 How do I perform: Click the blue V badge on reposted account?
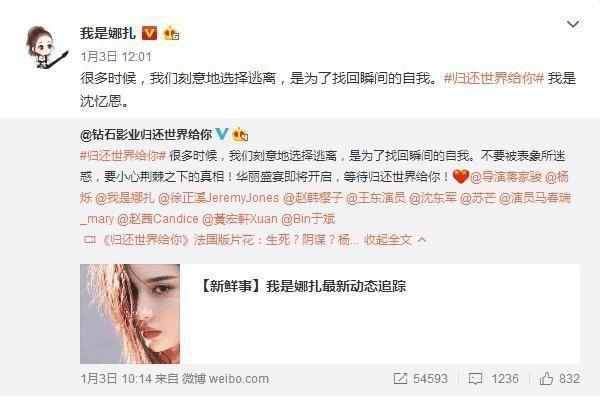coord(222,134)
